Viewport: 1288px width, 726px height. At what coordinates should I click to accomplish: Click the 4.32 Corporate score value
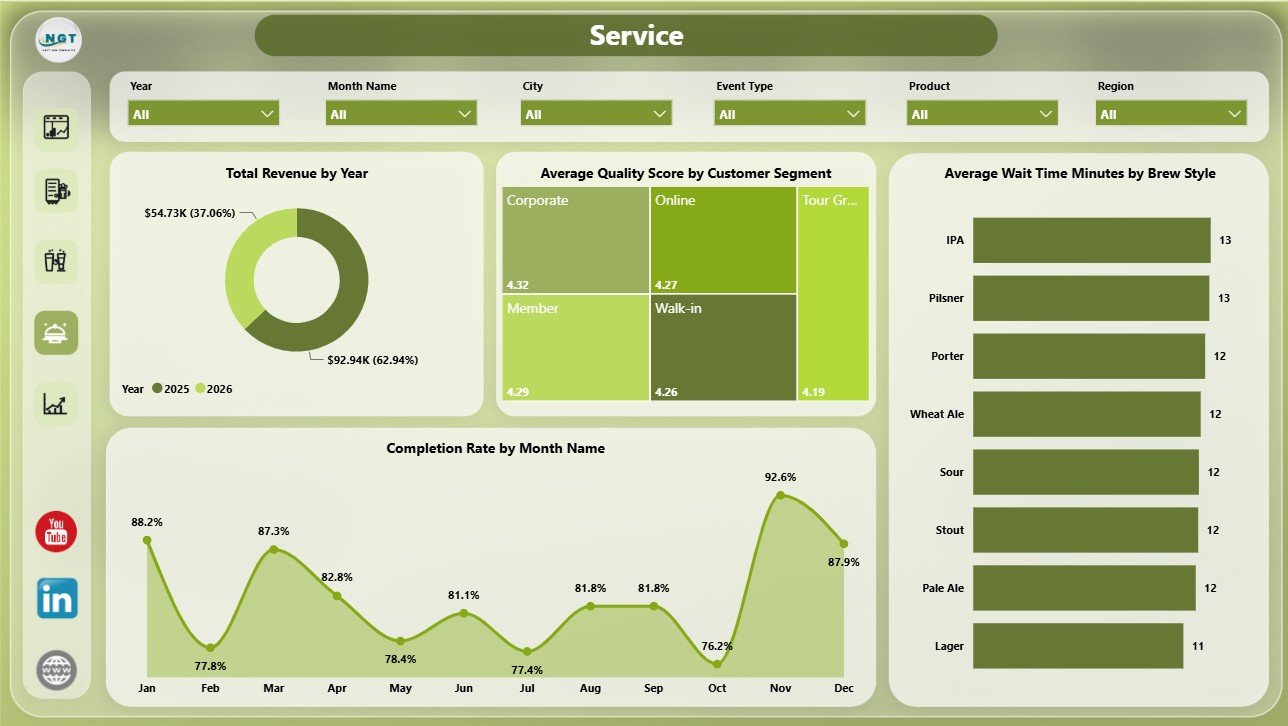click(x=518, y=283)
